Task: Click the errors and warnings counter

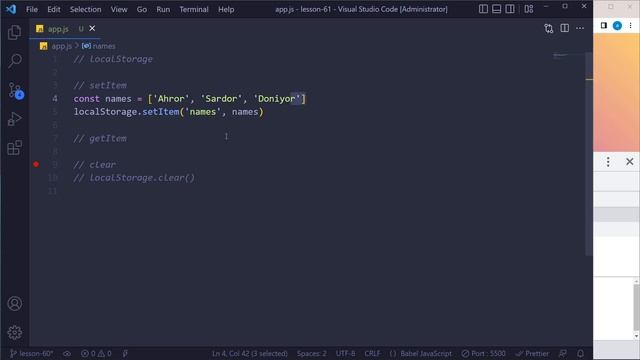Action: tap(96, 353)
